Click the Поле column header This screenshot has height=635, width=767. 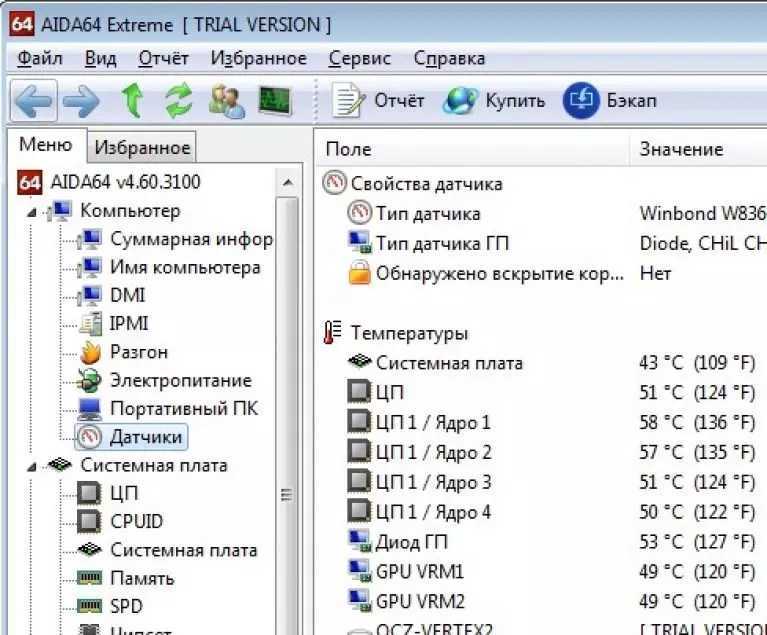[x=472, y=149]
